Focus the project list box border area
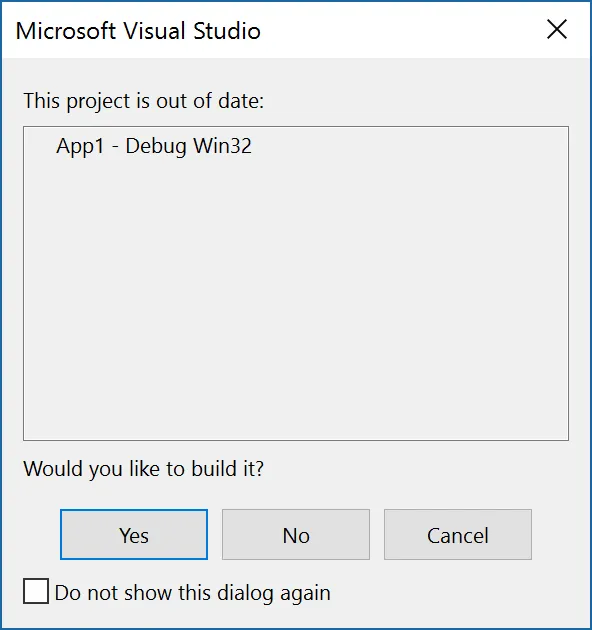The width and height of the screenshot is (592, 630). [296, 283]
